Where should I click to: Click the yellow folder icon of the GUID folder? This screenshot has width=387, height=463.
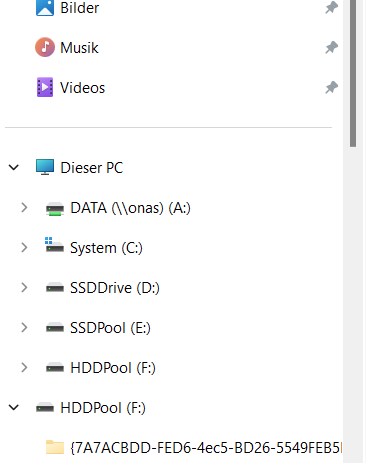55,447
